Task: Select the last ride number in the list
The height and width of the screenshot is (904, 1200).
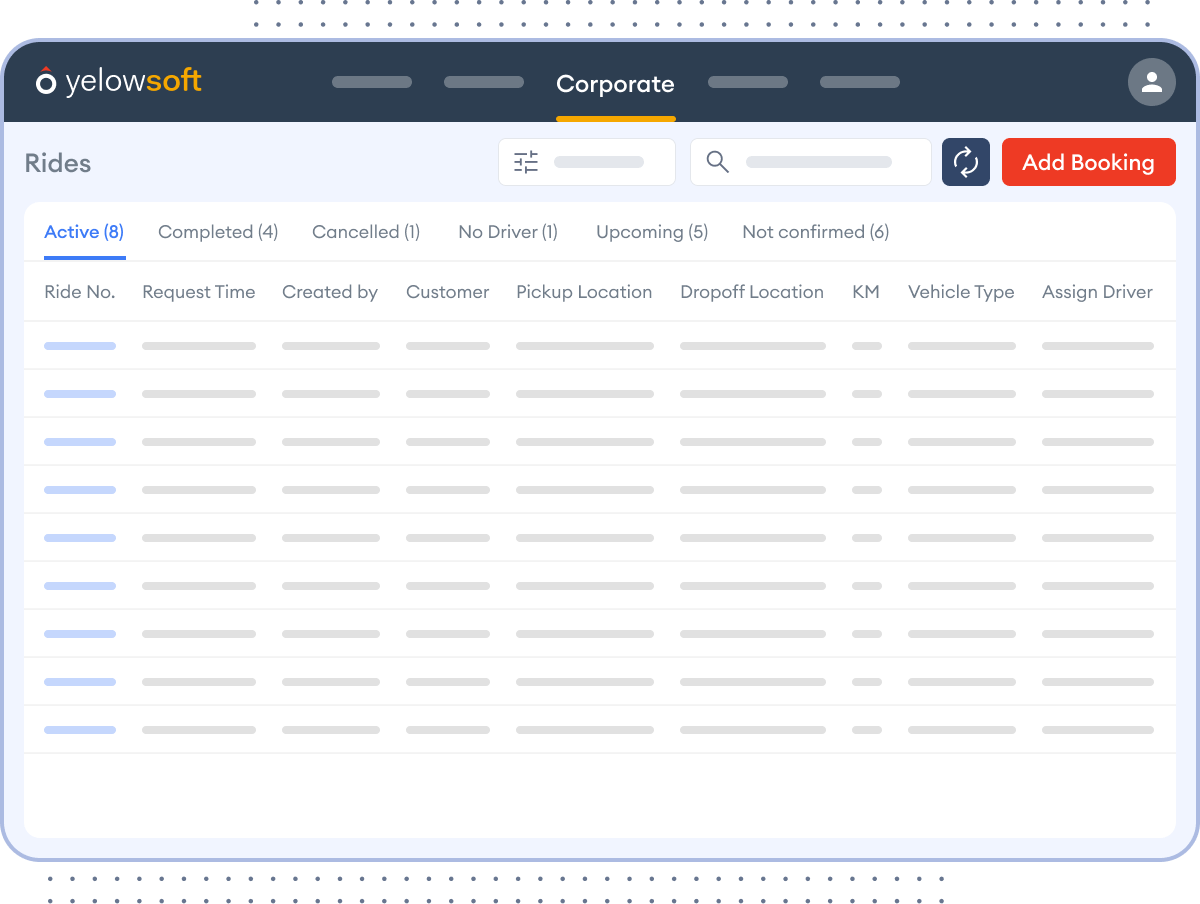Action: tap(80, 729)
